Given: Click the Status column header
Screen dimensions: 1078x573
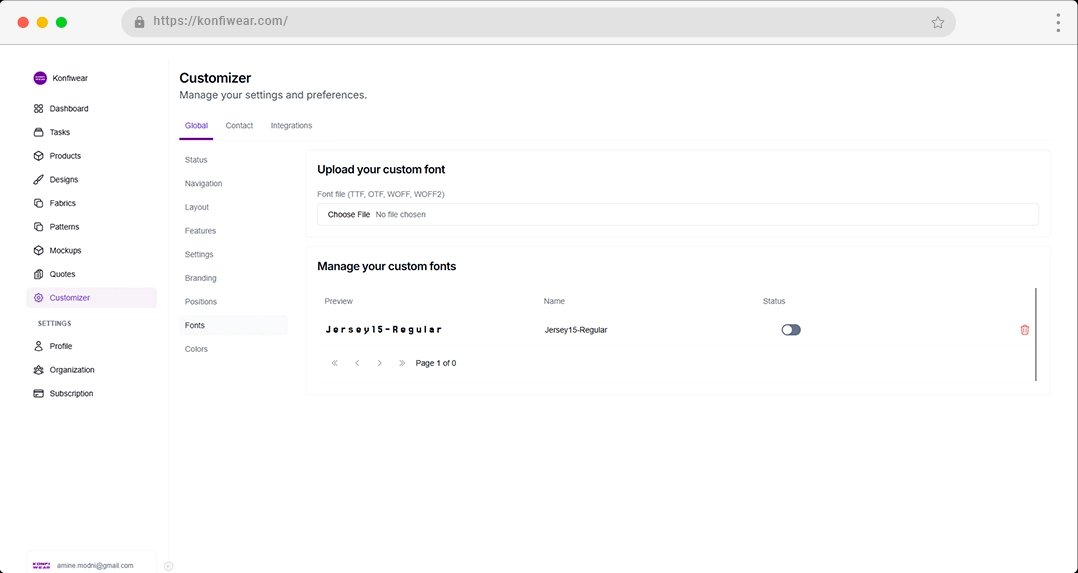Looking at the screenshot, I should [x=773, y=301].
